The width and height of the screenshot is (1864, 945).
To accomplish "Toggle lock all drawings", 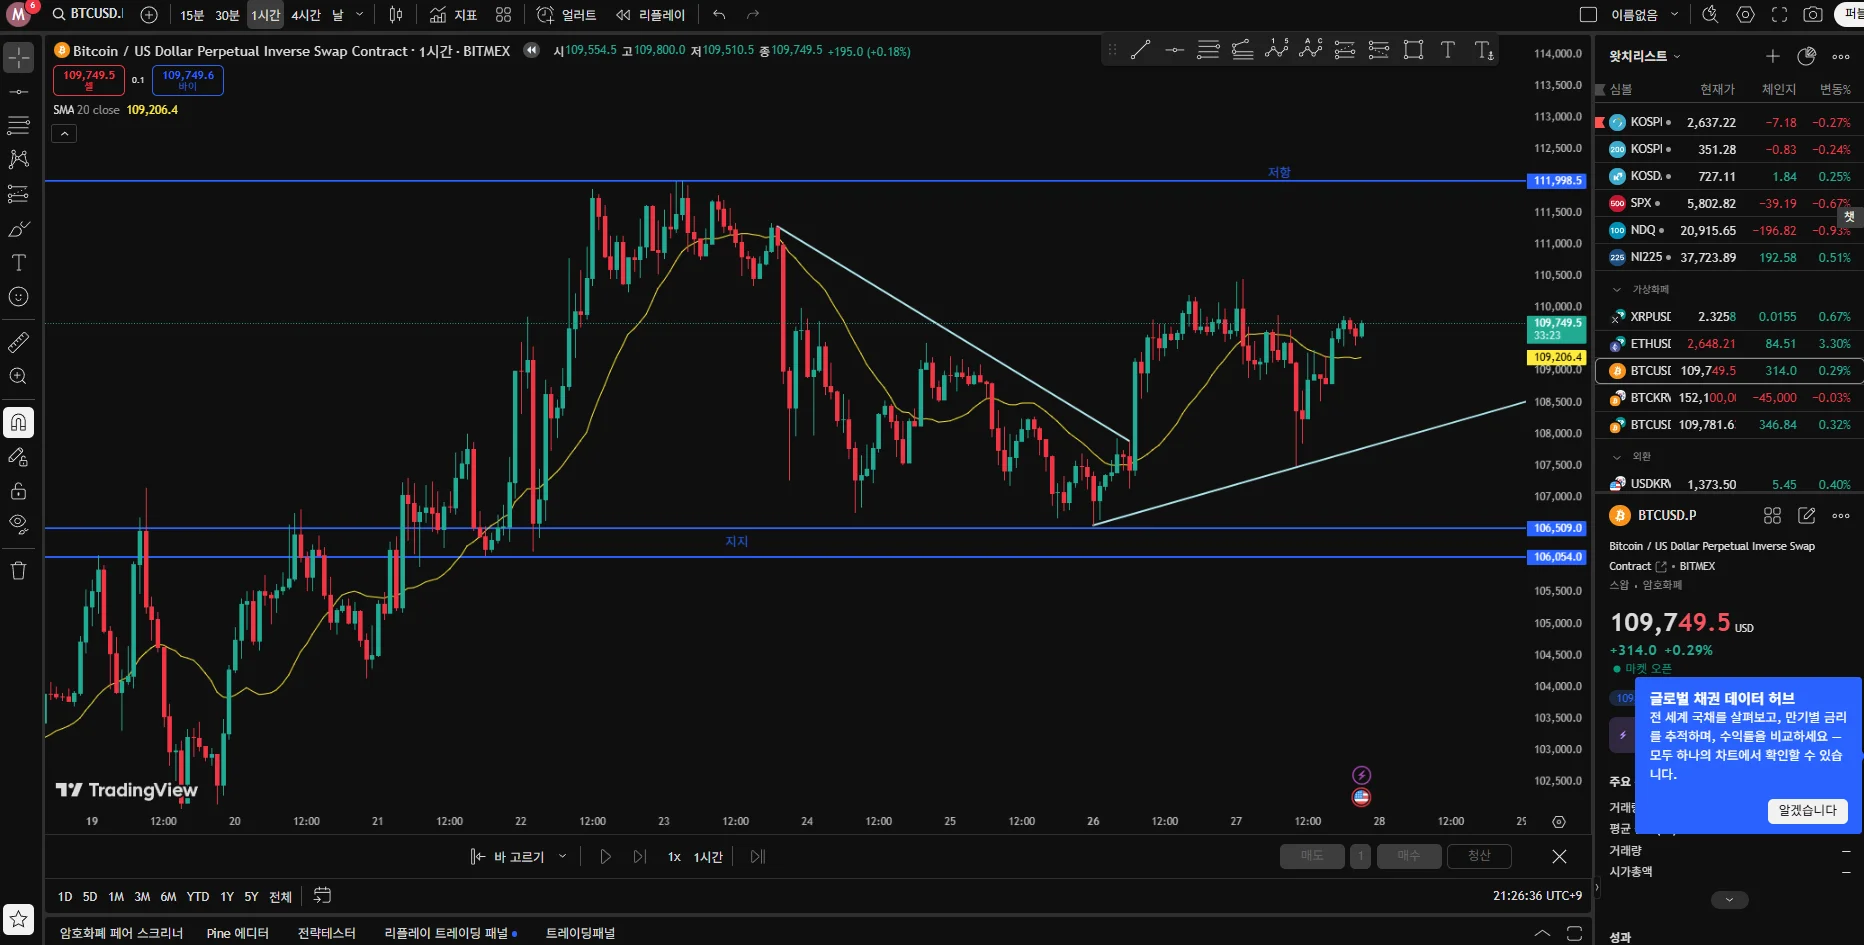I will click(x=18, y=491).
